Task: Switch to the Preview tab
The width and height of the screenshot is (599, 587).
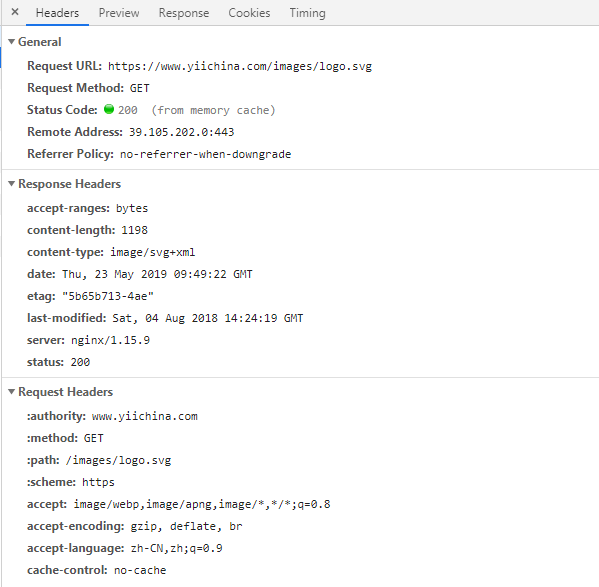Action: [x=119, y=13]
